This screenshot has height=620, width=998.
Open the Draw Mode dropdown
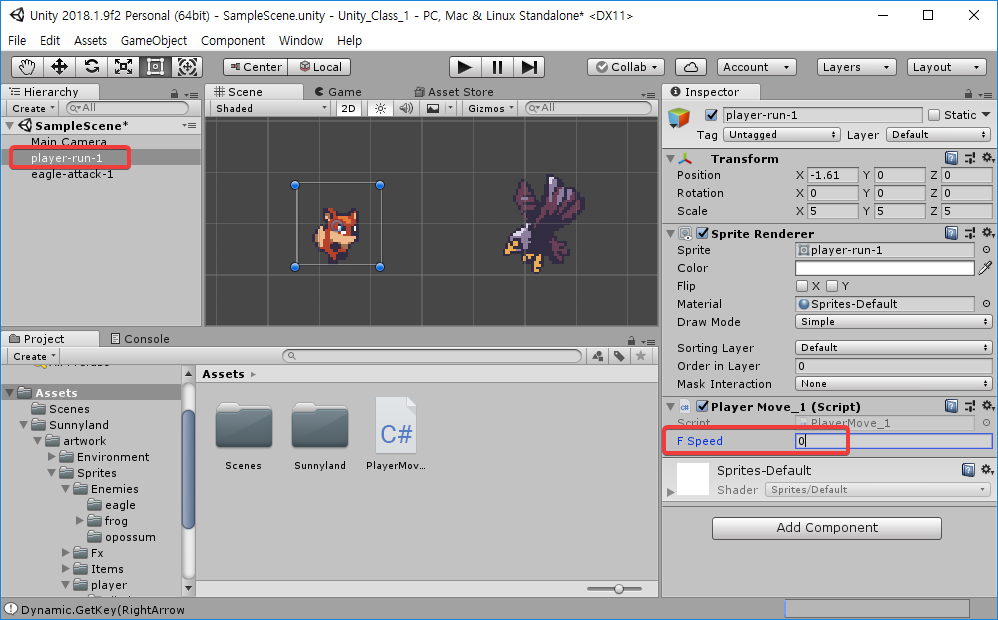coord(894,321)
